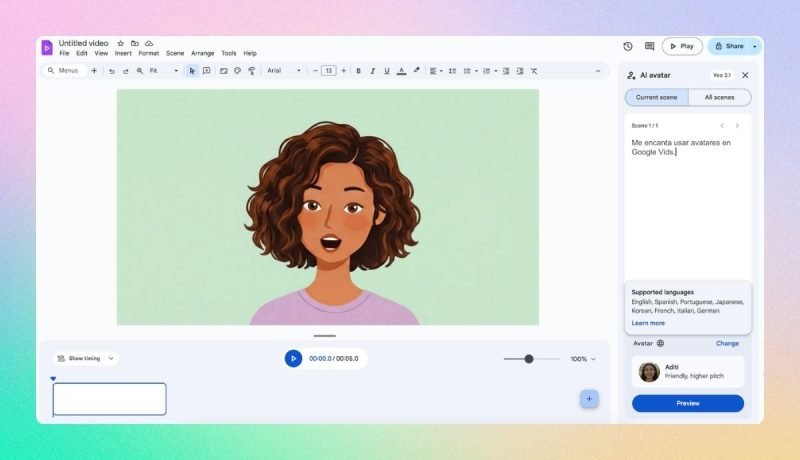Switch to the Current scene tab

tap(657, 97)
